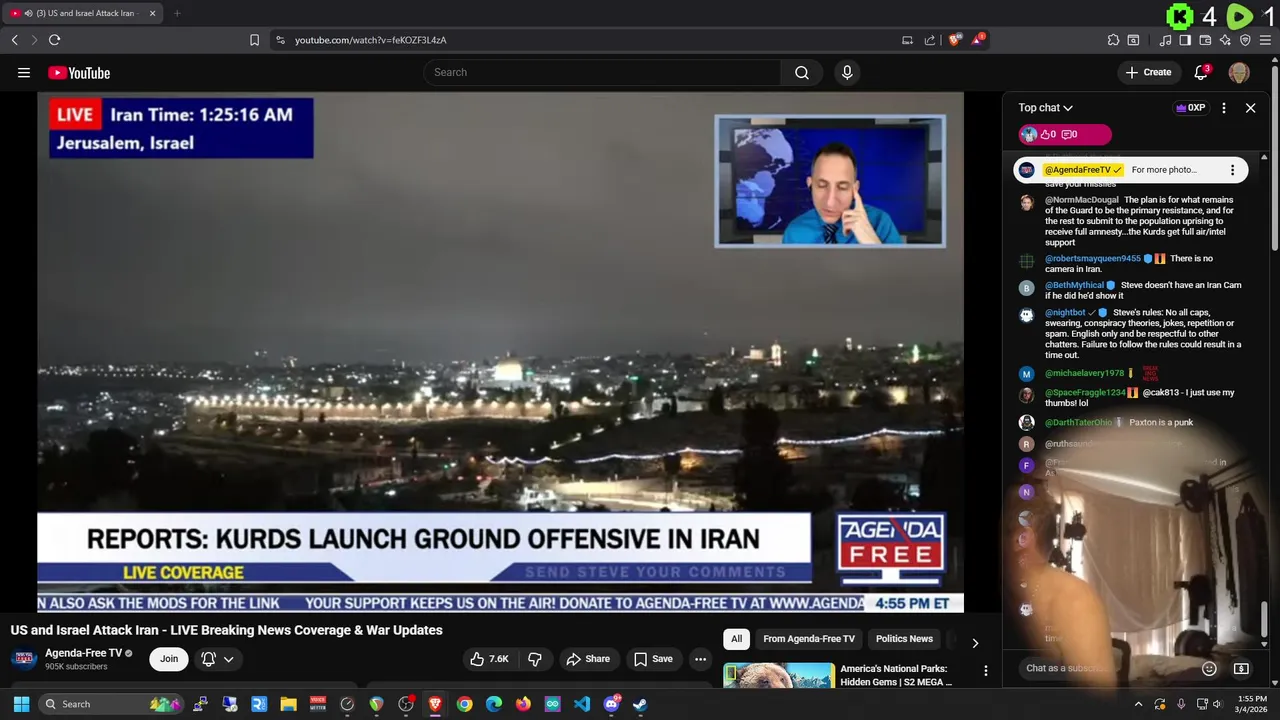Open Brave Rewards triangle icon
Viewport: 1280px width, 720px height.
(979, 40)
